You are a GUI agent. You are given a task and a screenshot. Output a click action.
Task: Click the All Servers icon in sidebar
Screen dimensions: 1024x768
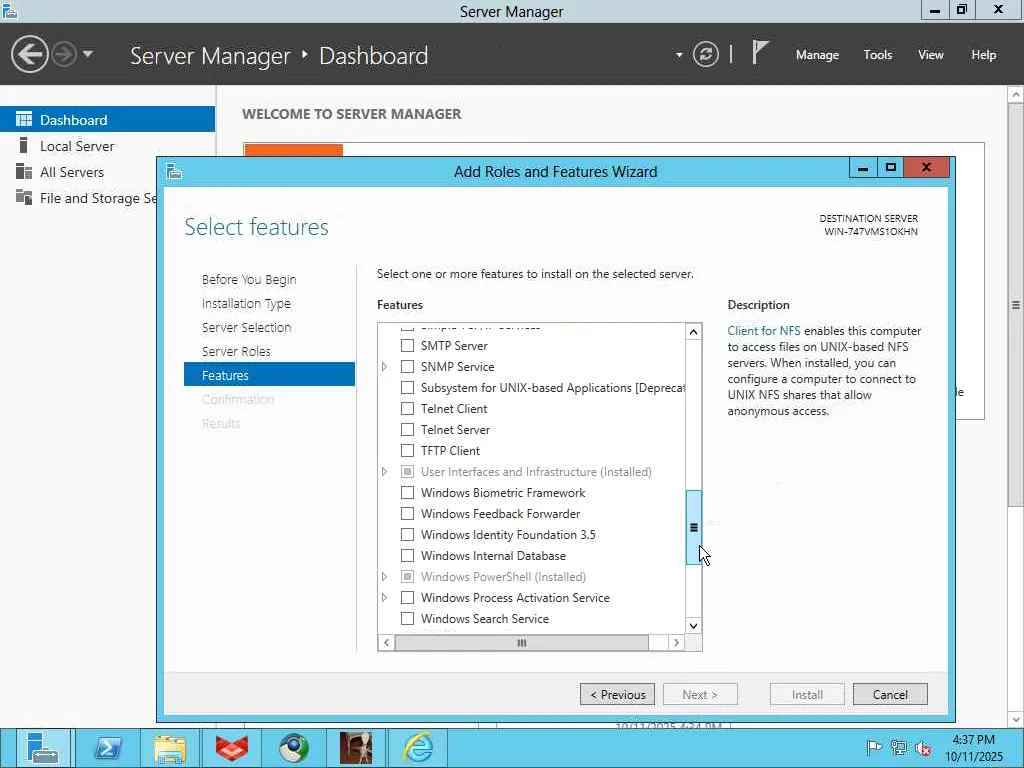[24, 171]
